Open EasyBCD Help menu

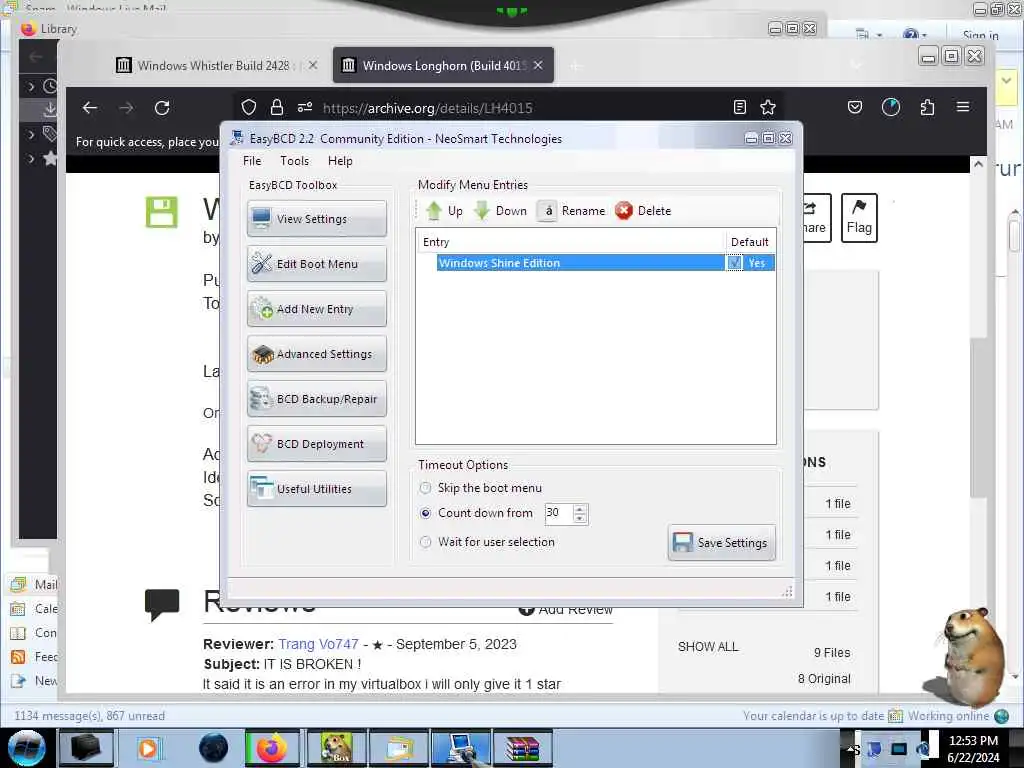pos(340,161)
